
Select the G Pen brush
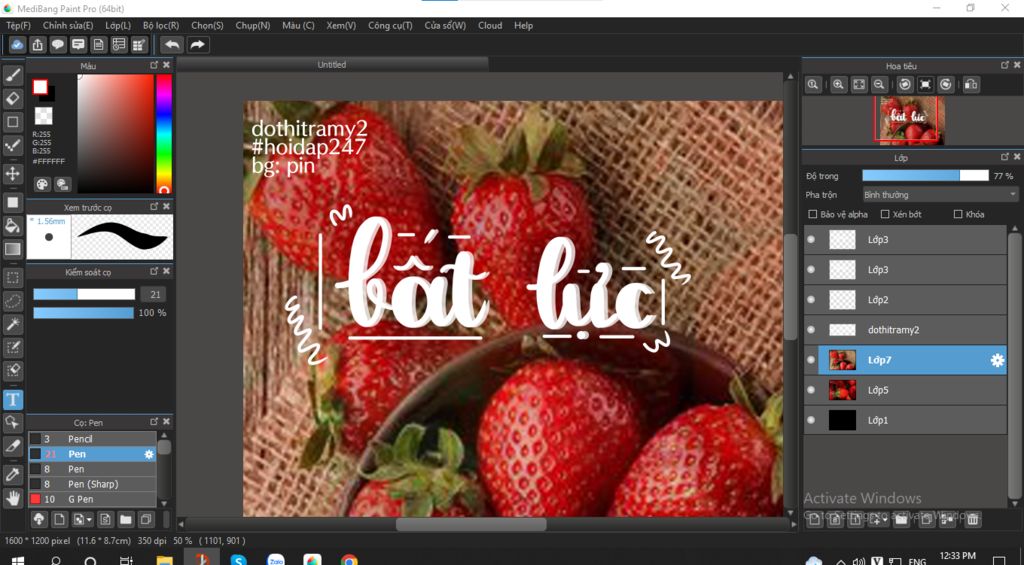tap(91, 499)
